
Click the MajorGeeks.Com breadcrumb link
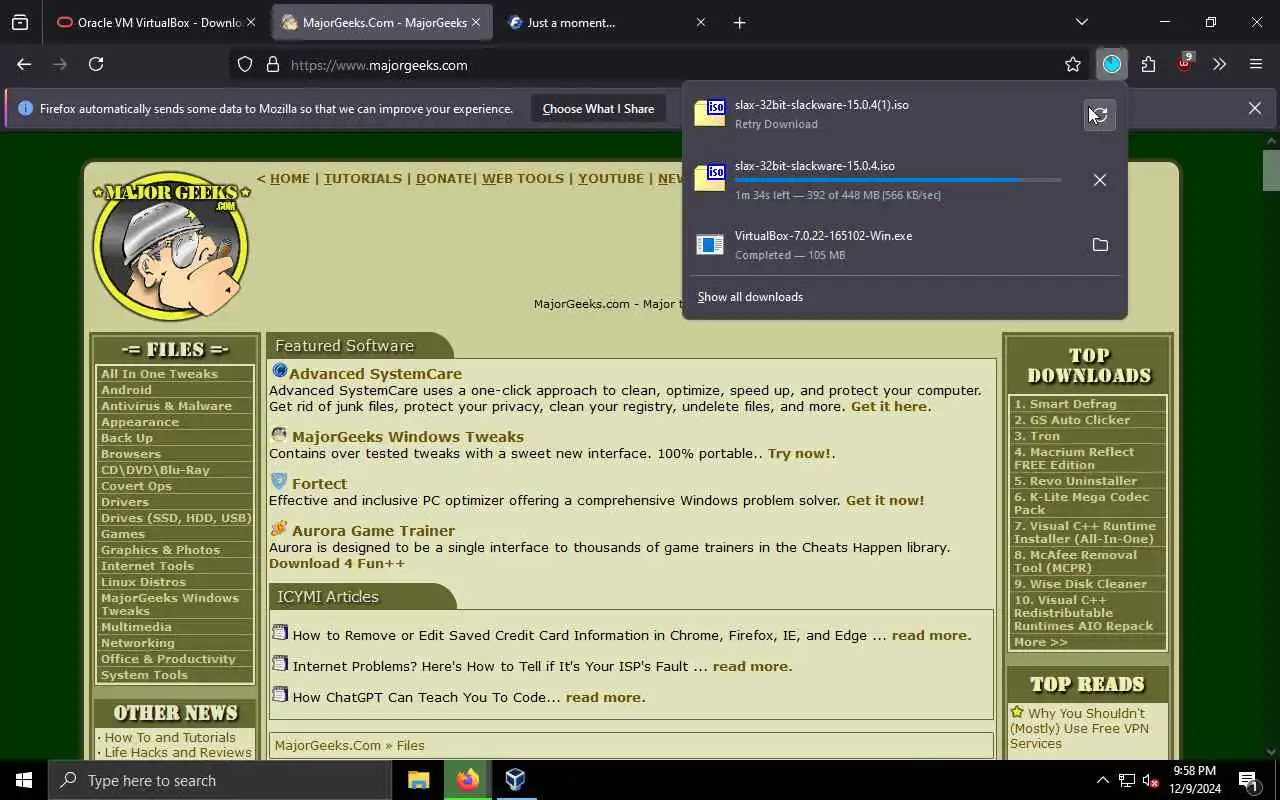[x=328, y=746]
